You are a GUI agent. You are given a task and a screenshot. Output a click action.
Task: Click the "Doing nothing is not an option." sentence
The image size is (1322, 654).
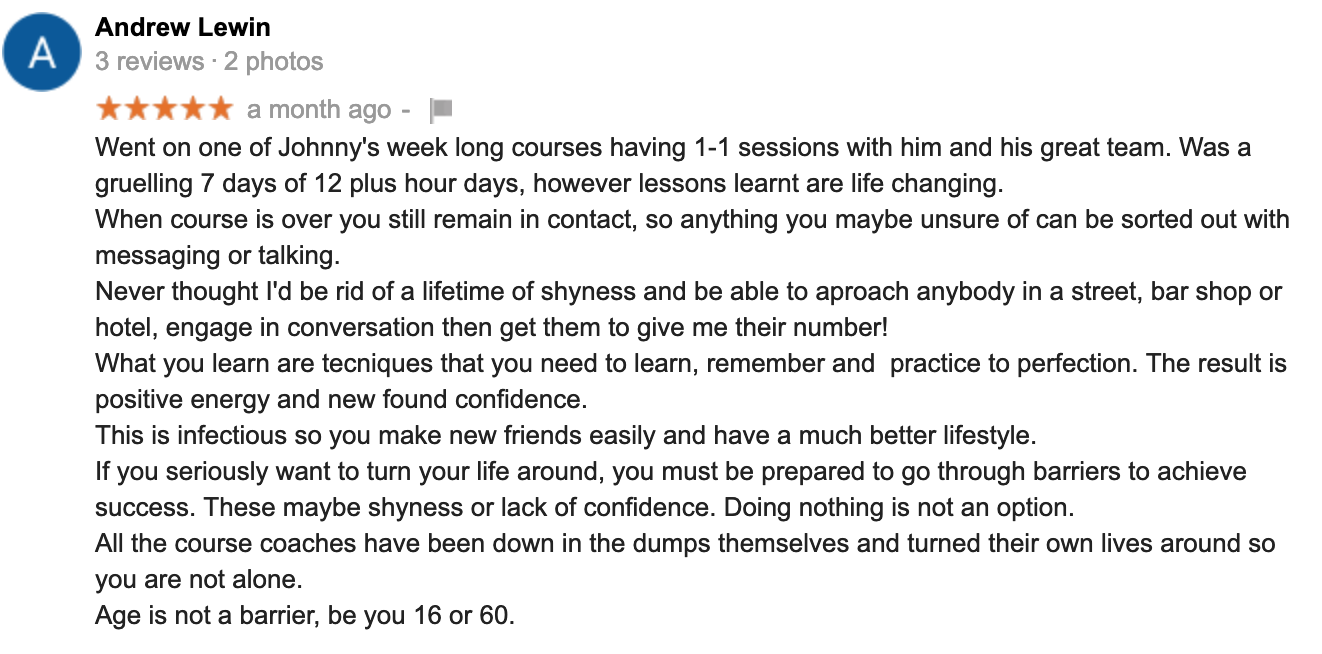899,508
